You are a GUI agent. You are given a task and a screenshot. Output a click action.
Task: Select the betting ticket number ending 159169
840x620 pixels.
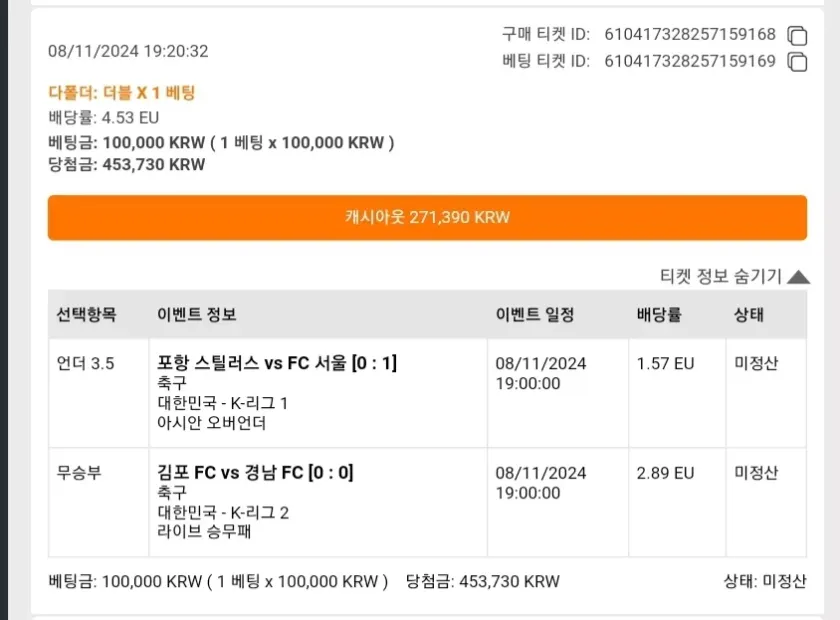(x=690, y=62)
